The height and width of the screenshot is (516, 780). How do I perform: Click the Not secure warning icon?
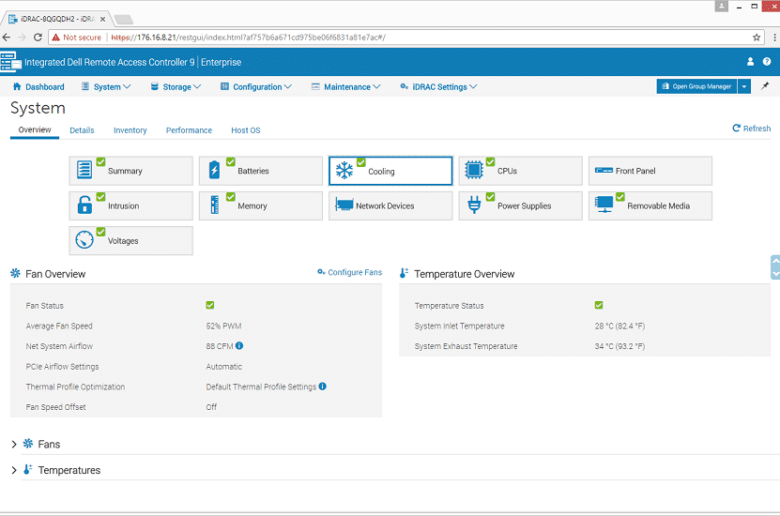coord(56,37)
